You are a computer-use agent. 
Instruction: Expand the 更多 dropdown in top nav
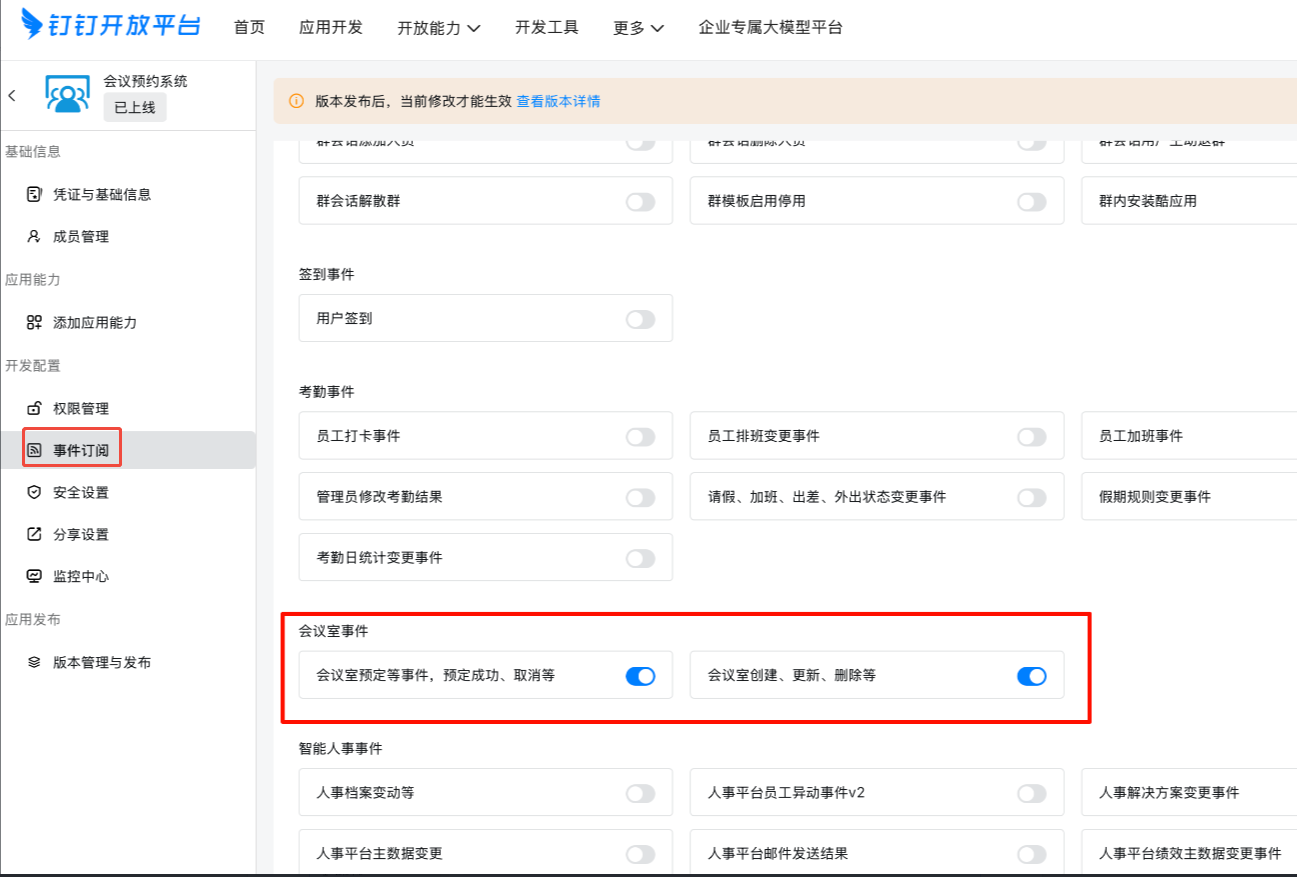coord(638,28)
